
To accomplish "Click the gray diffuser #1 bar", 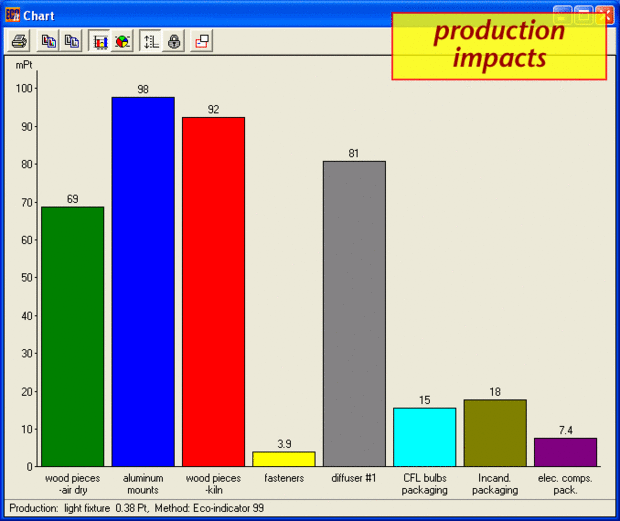I will tap(354, 314).
